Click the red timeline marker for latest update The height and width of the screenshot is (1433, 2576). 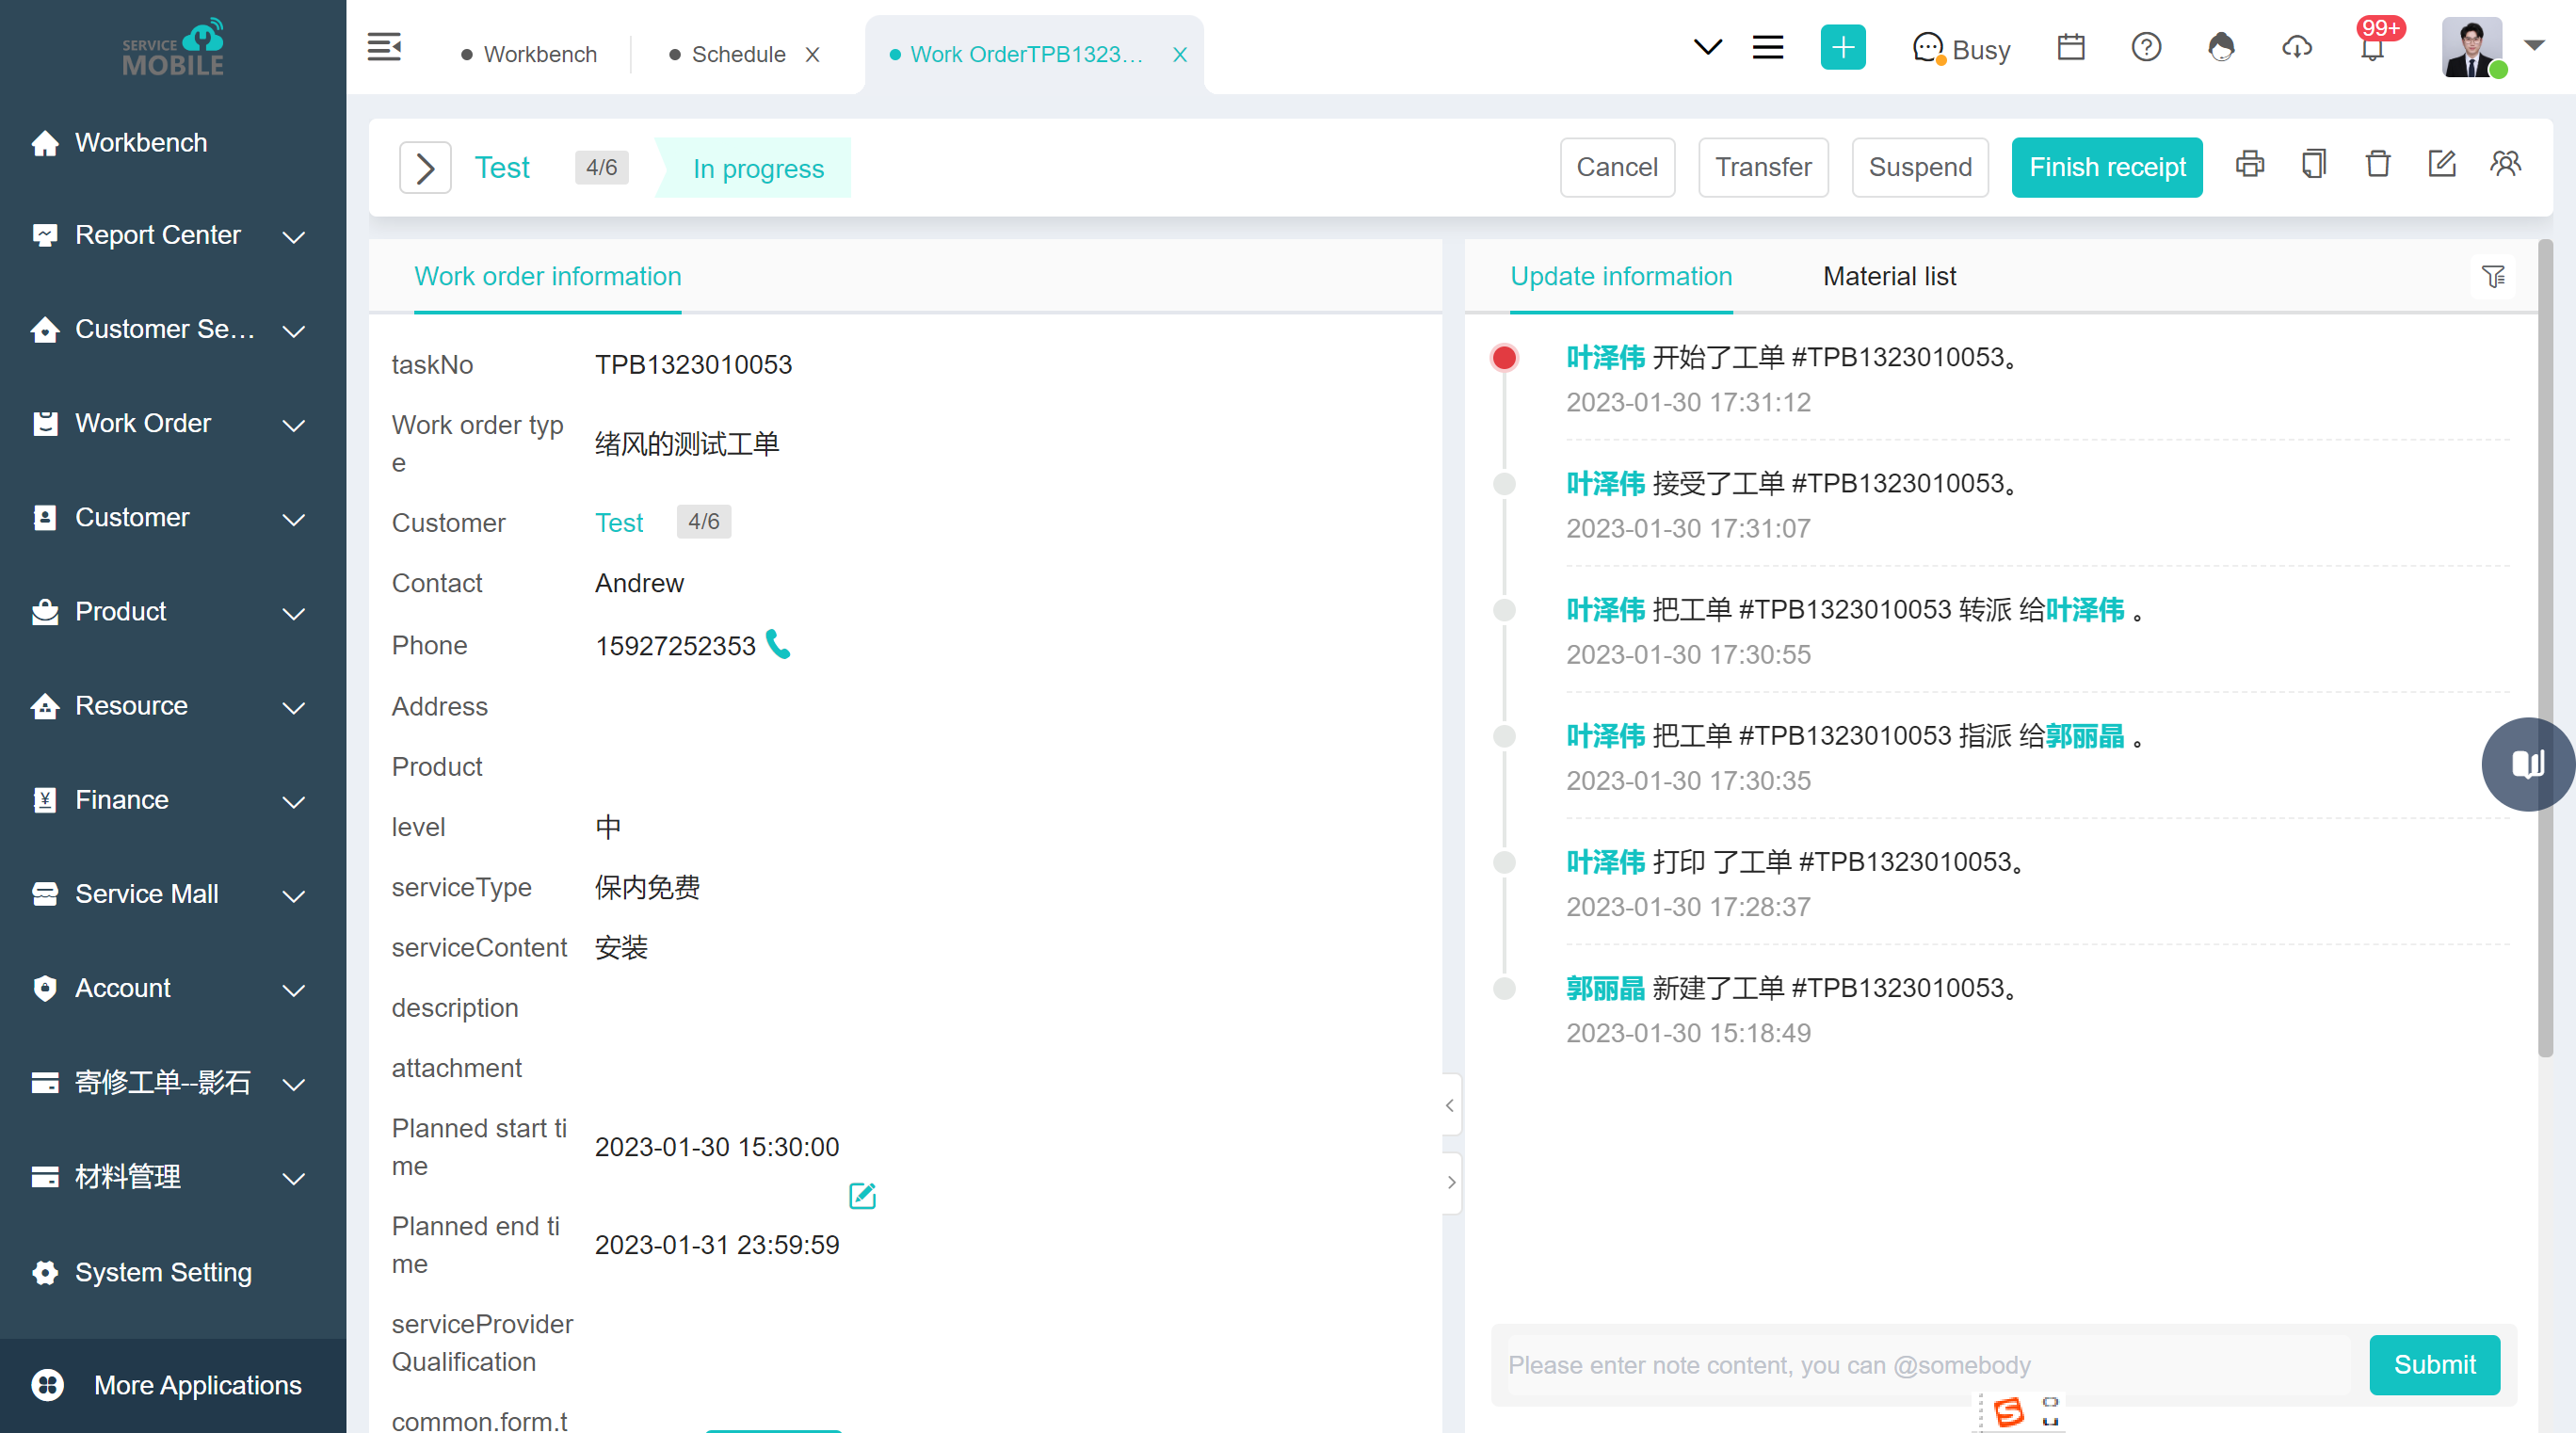point(1503,357)
